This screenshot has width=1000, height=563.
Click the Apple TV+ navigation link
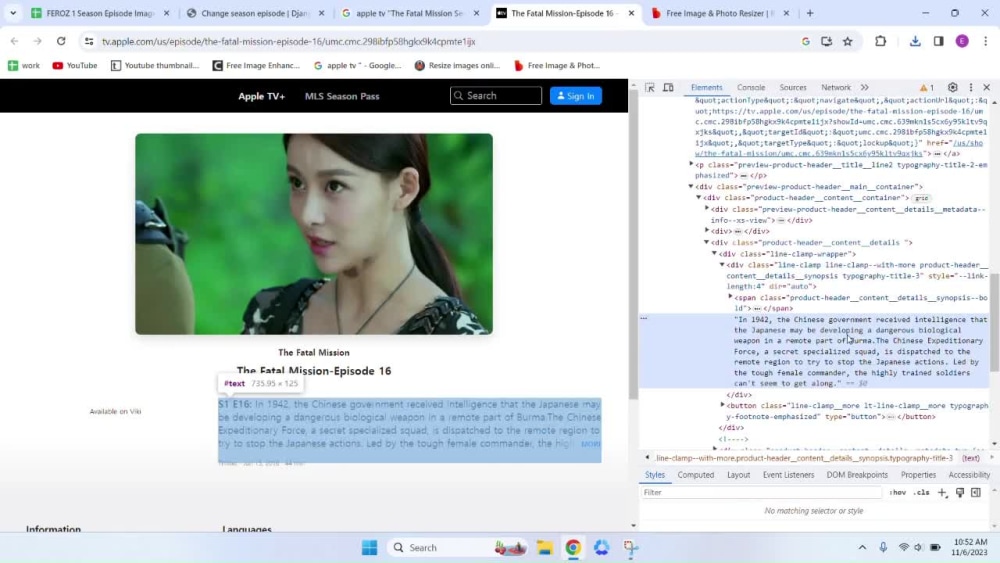coord(261,96)
